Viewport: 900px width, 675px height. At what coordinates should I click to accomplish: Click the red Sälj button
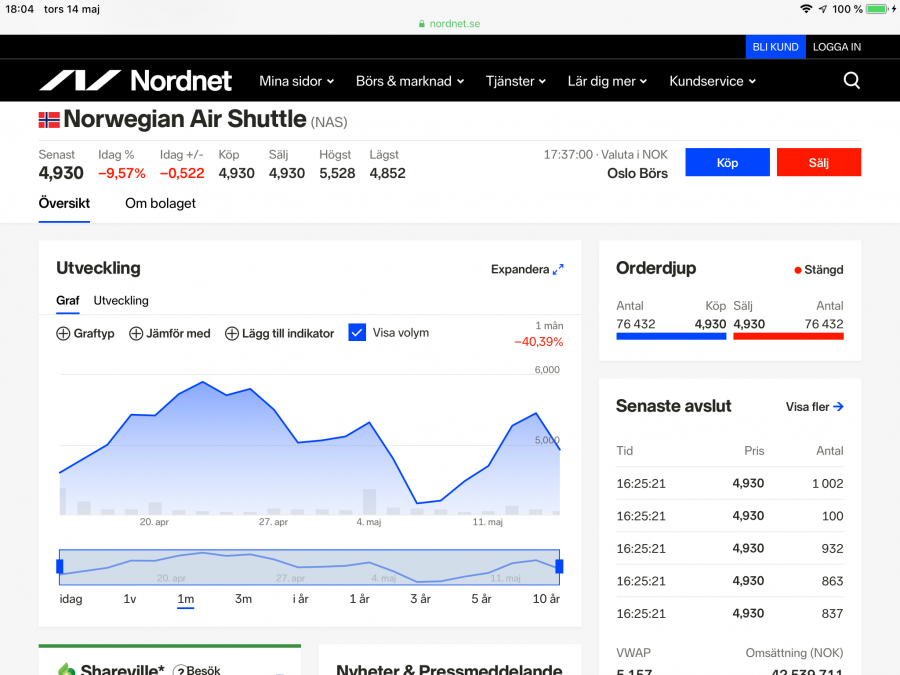pyautogui.click(x=819, y=162)
